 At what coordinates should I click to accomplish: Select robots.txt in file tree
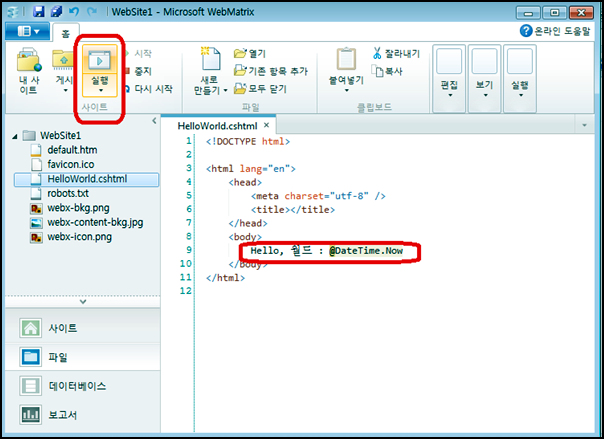click(68, 193)
